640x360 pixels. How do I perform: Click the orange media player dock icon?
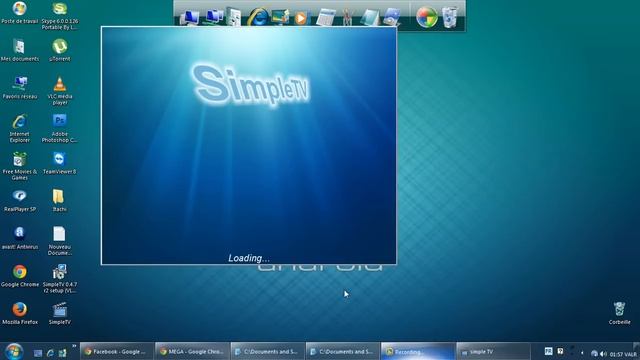[x=301, y=18]
